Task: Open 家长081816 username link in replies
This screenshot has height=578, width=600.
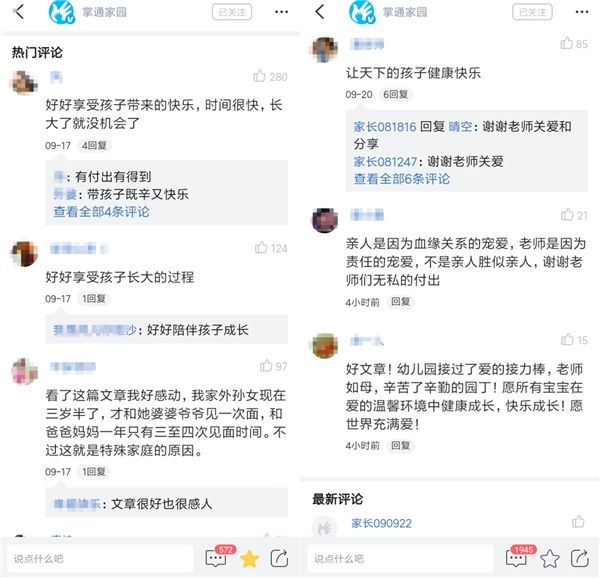Action: click(385, 127)
